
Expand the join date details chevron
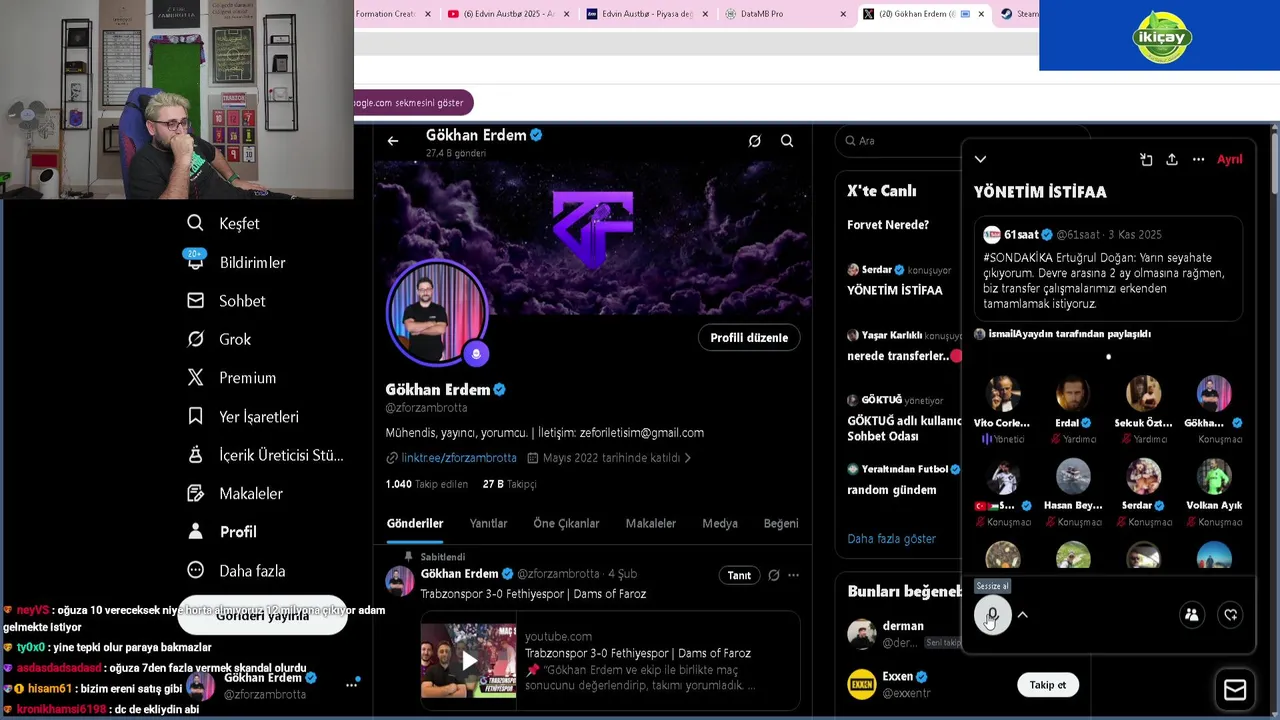687,458
